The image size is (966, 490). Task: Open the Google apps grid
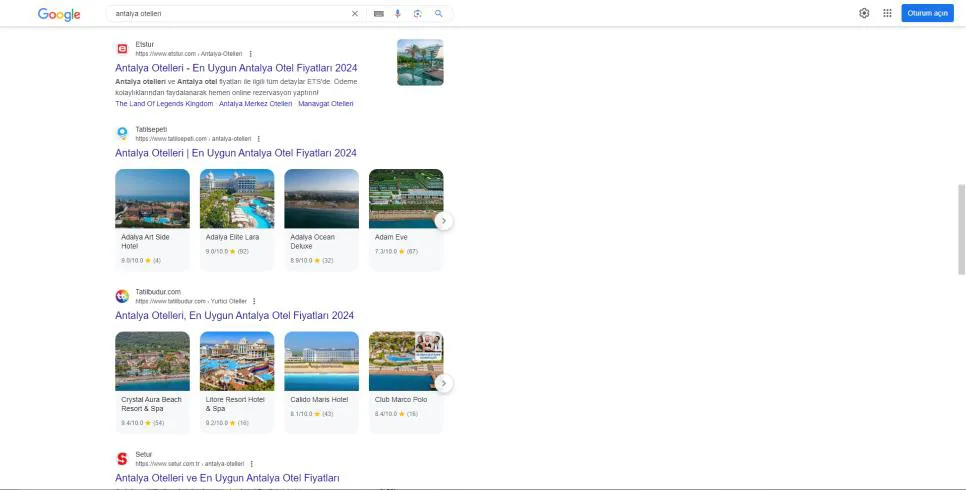coord(887,13)
